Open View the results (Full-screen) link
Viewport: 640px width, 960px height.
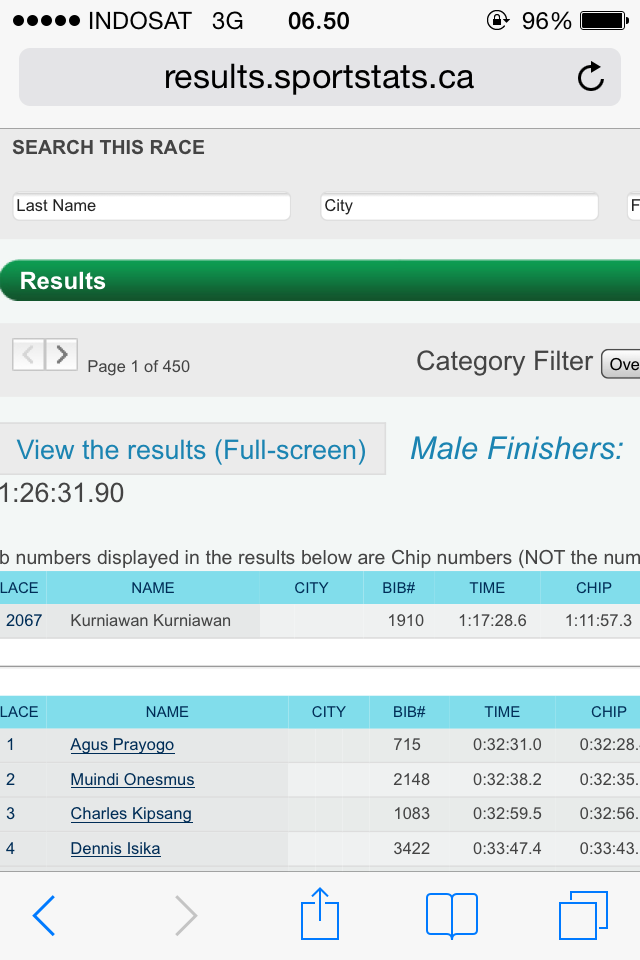click(x=191, y=449)
